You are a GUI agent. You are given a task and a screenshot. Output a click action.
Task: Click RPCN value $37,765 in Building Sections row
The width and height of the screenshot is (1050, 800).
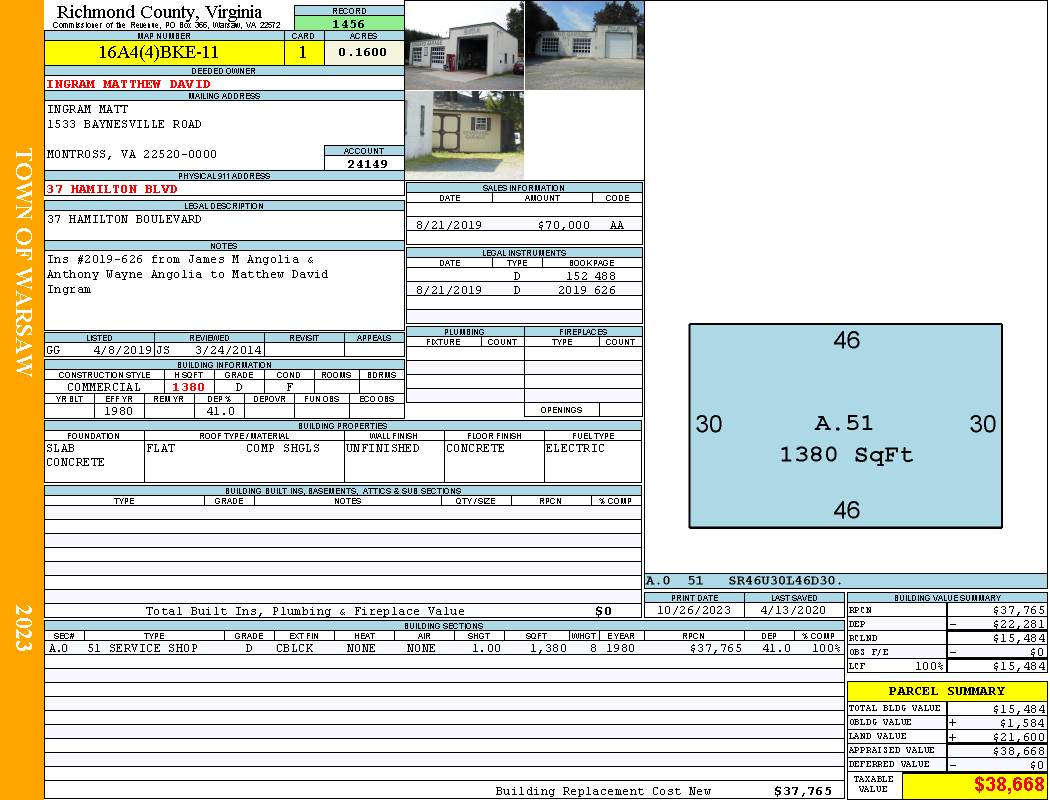pyautogui.click(x=715, y=648)
